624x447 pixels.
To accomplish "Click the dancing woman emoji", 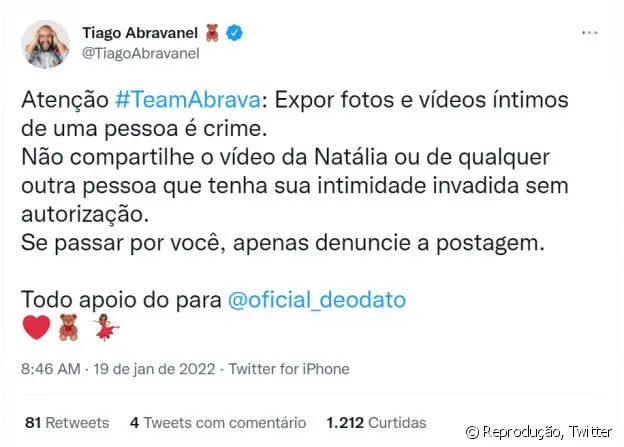I will [x=105, y=327].
